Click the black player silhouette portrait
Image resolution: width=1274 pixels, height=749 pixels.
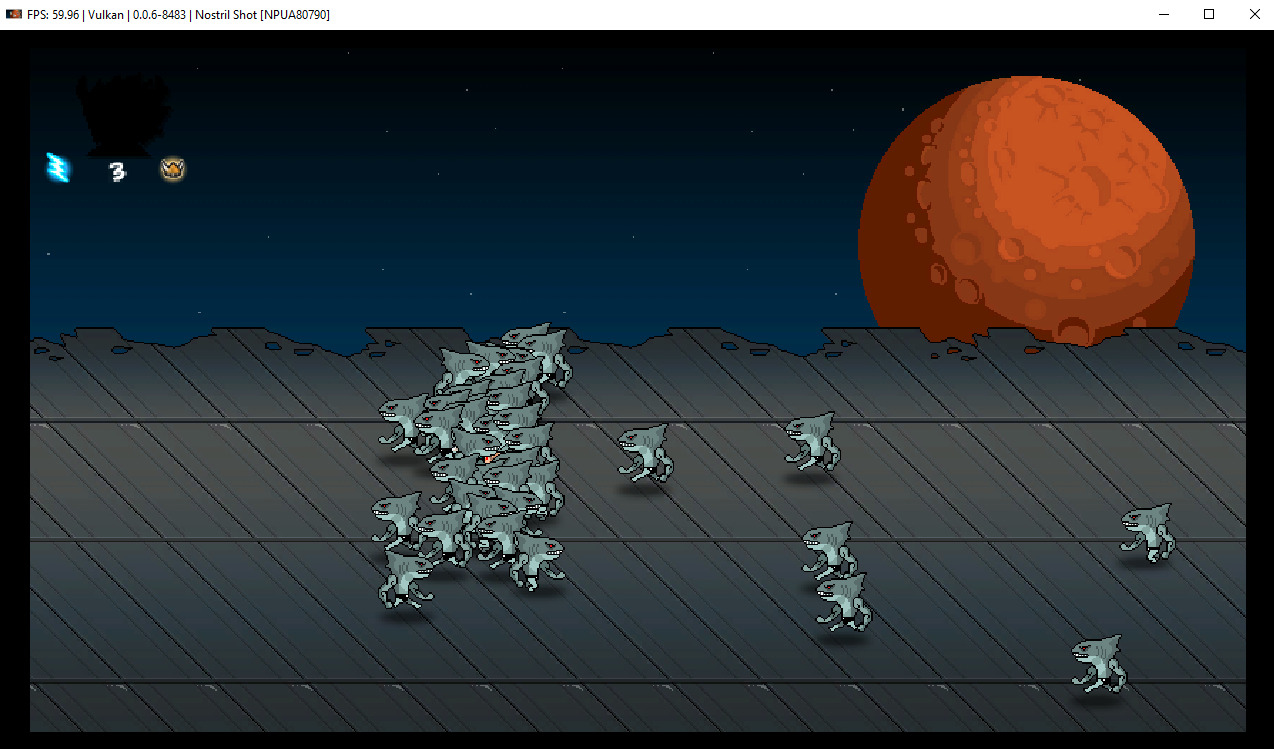[125, 115]
